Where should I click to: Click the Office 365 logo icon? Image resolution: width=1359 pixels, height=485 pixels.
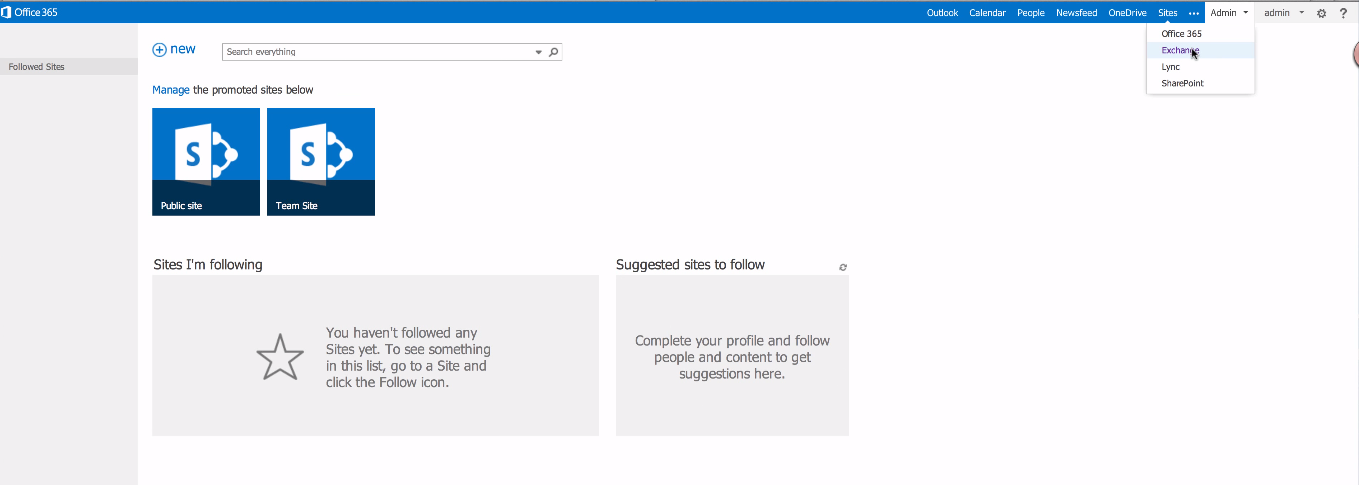6,13
